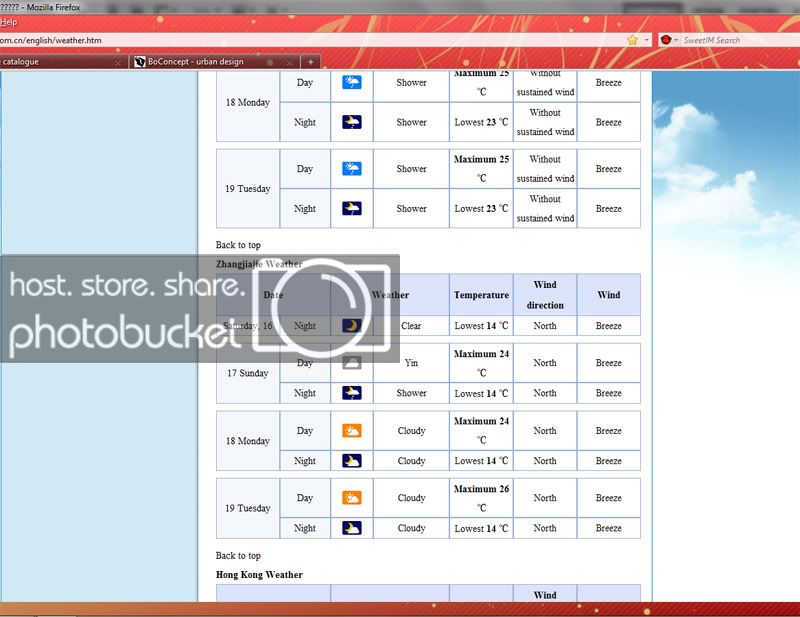The image size is (800, 617).
Task: Open the Help menu
Action: (9, 22)
